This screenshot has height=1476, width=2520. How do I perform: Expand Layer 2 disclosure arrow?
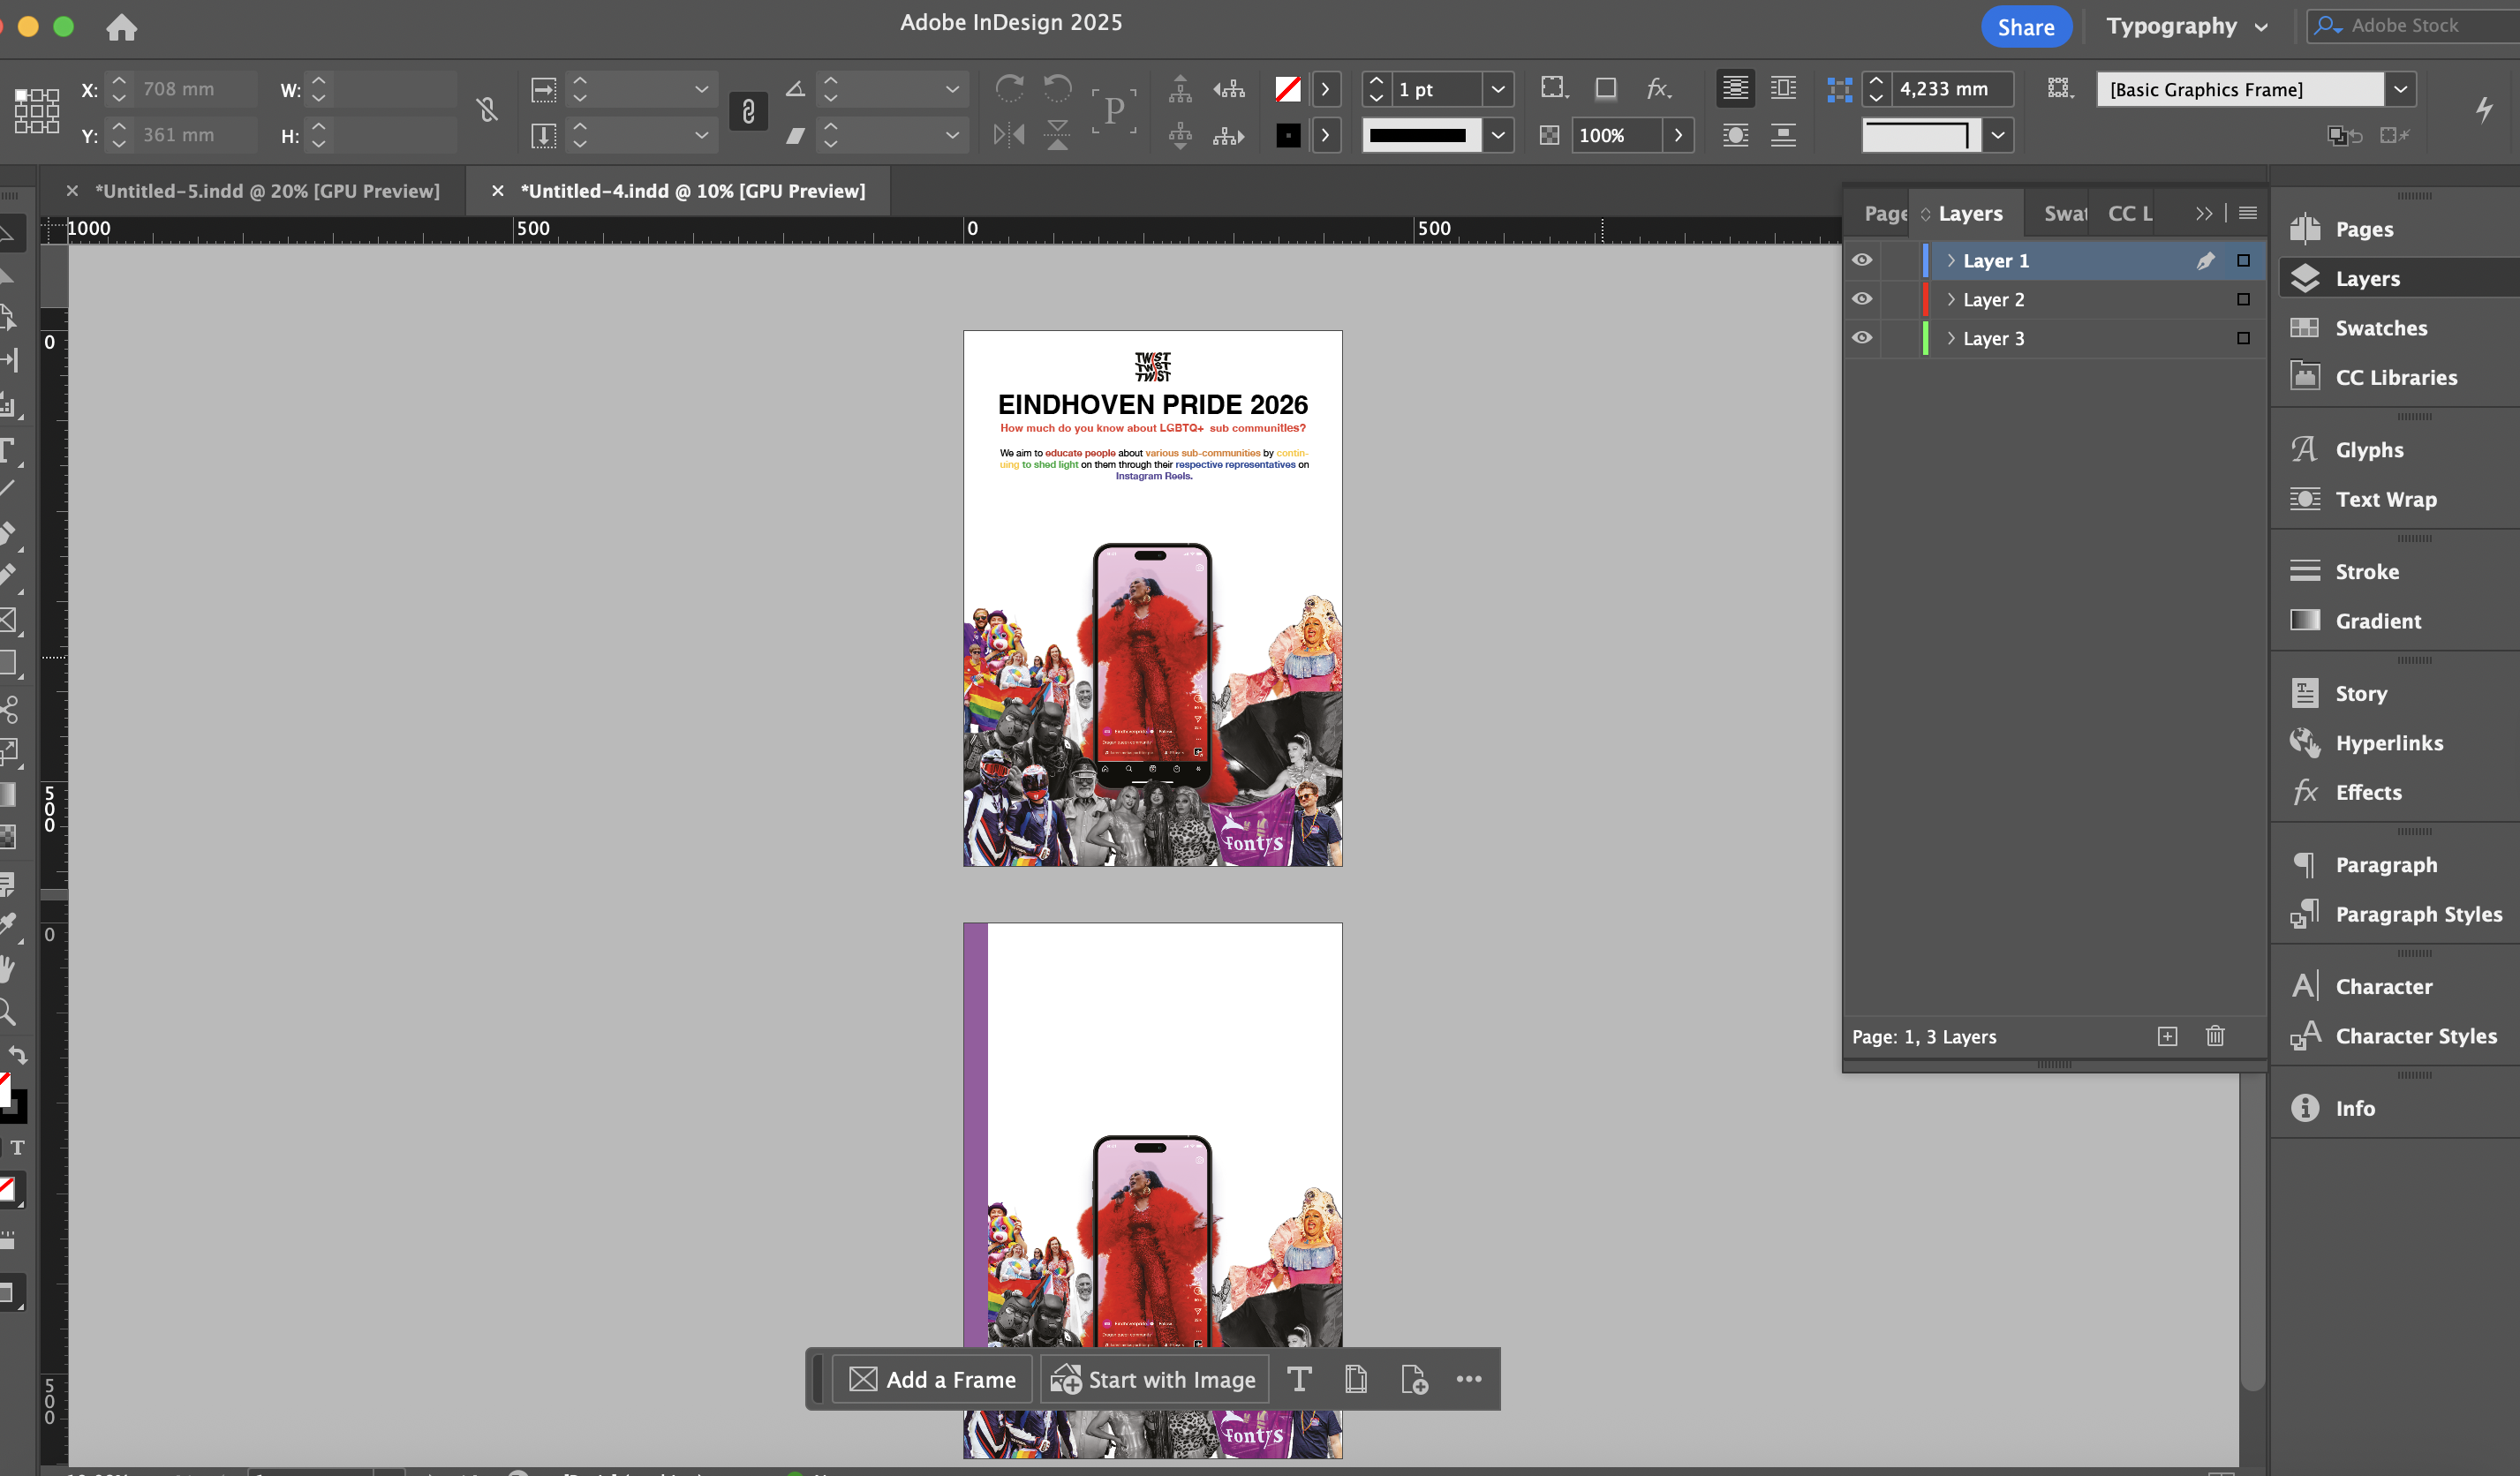[1950, 299]
